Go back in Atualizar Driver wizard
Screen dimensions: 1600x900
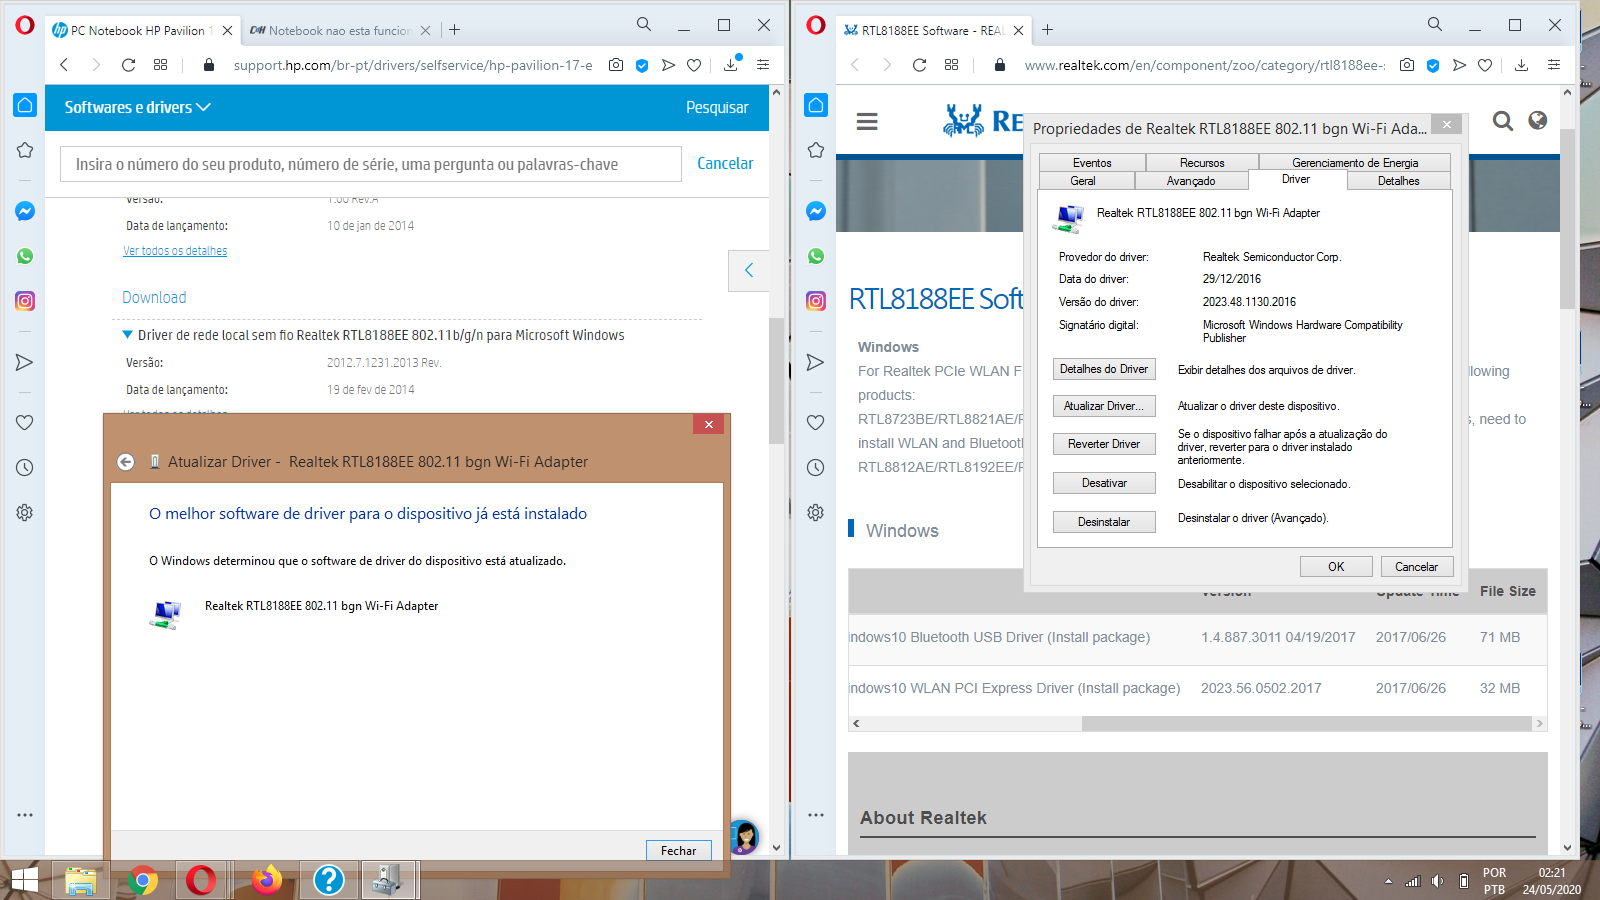tap(125, 462)
